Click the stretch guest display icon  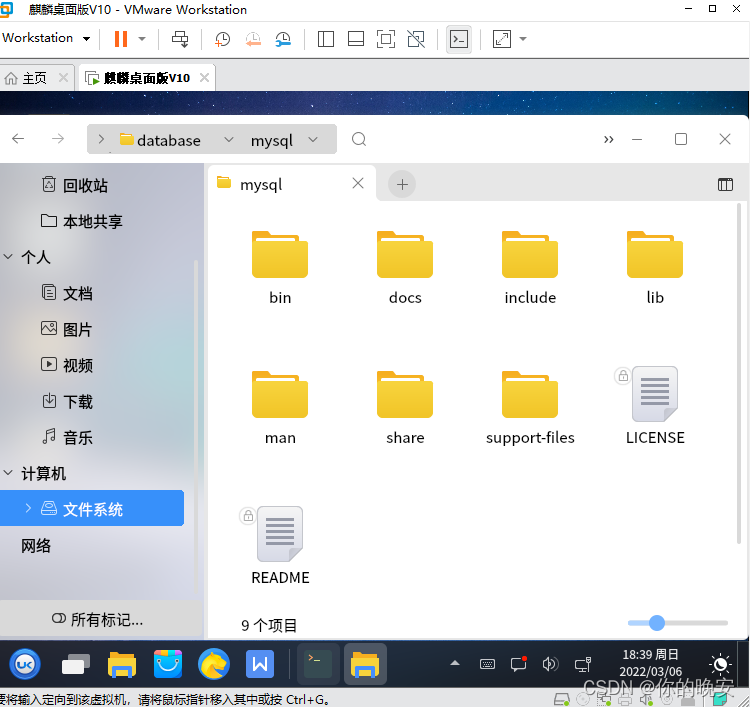[502, 39]
